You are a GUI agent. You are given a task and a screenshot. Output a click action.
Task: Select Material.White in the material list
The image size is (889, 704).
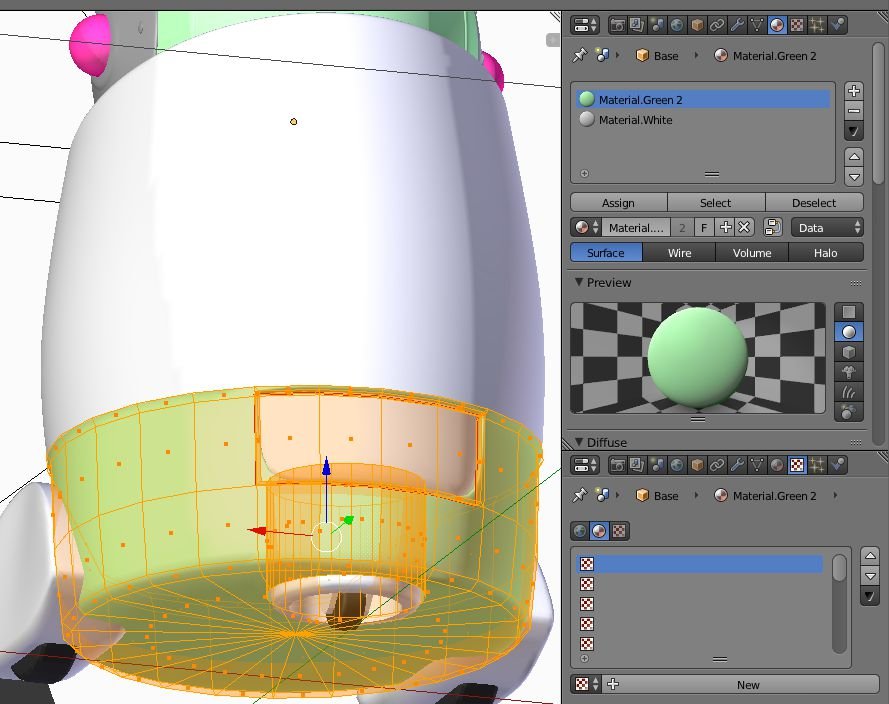pyautogui.click(x=635, y=120)
